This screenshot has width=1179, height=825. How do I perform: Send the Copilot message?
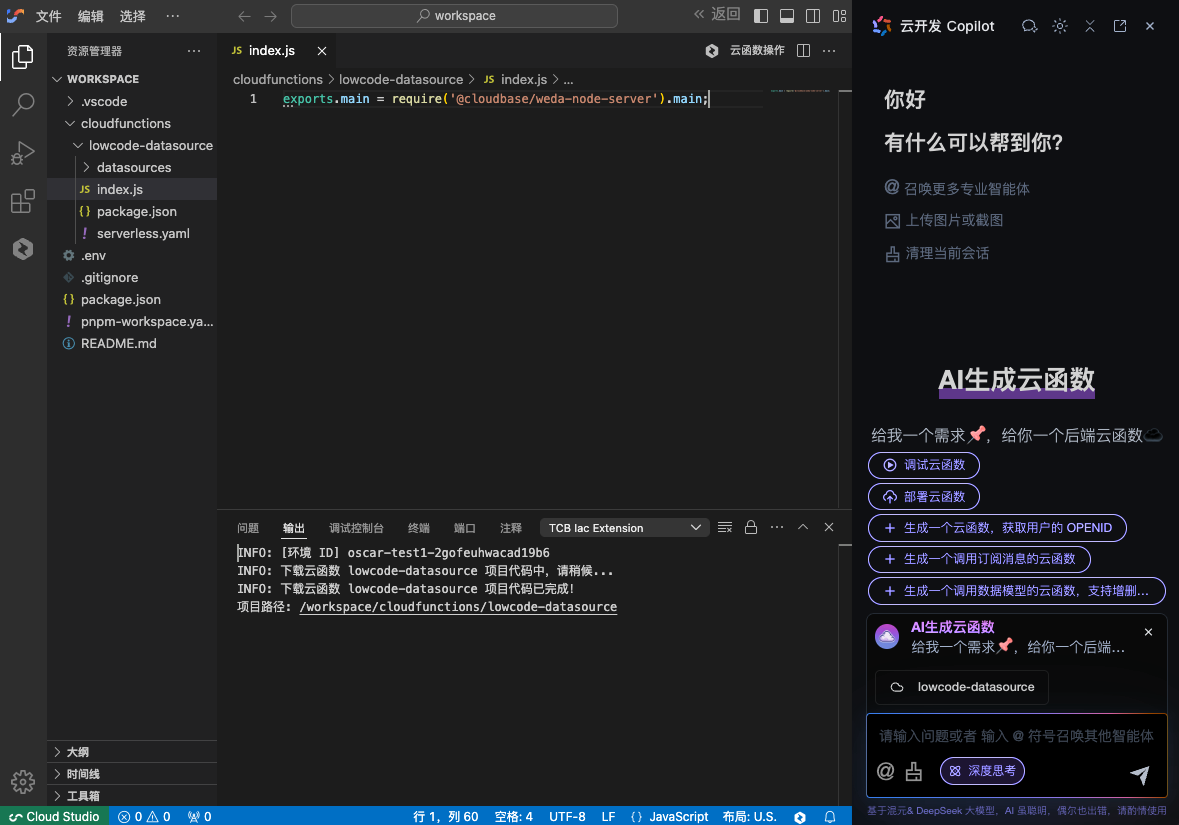(1140, 775)
